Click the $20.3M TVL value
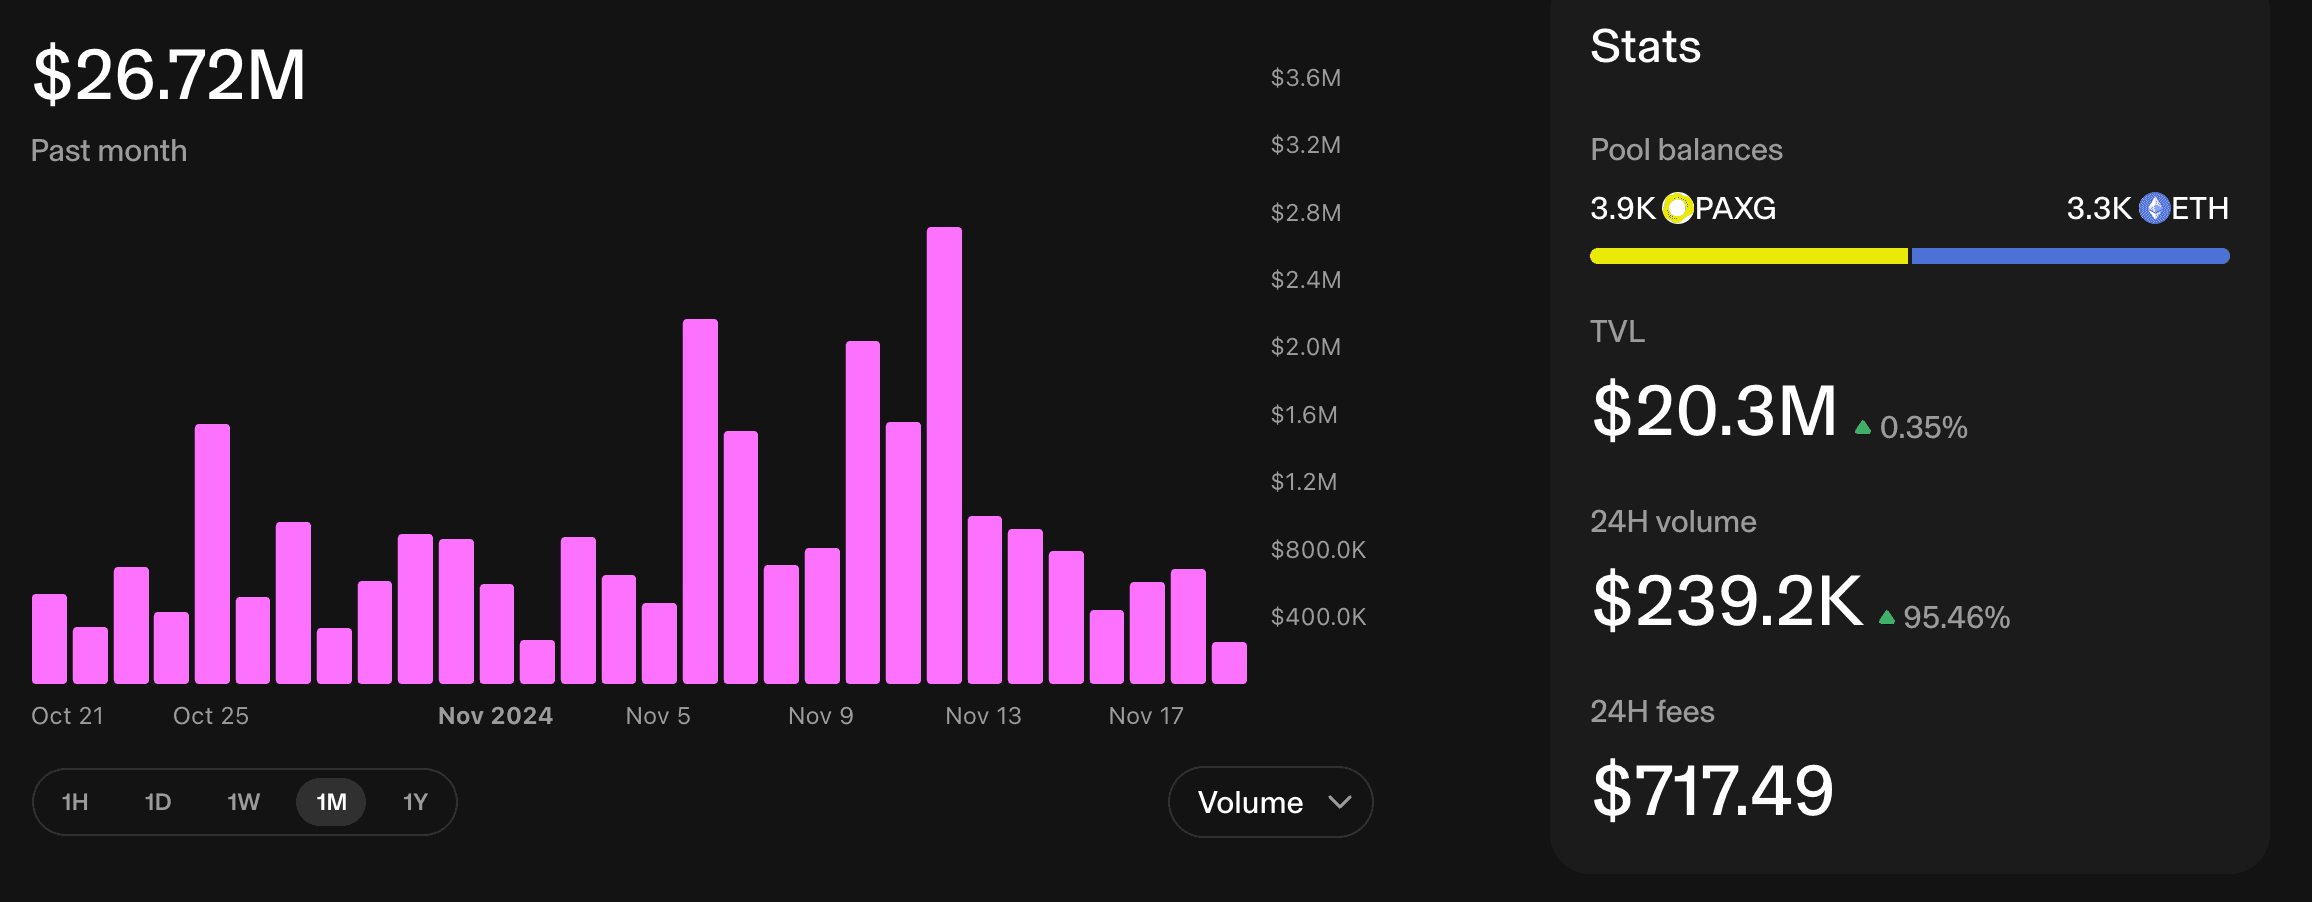2312x902 pixels. (1714, 411)
